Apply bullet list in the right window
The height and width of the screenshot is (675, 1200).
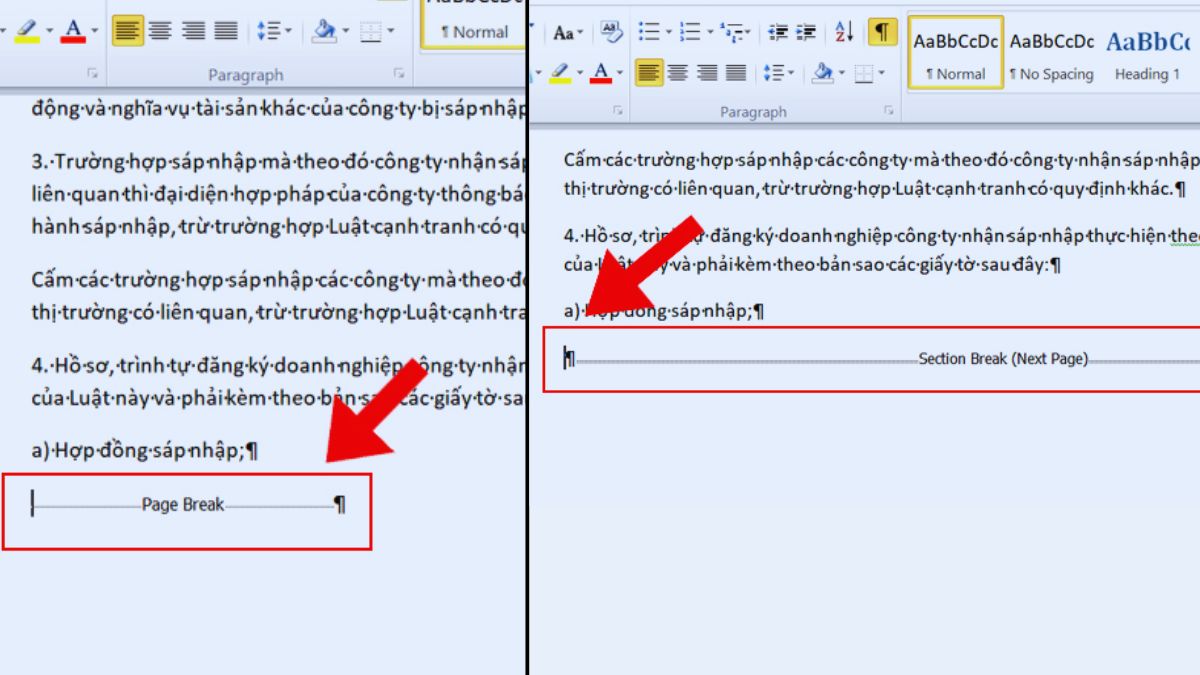point(649,32)
